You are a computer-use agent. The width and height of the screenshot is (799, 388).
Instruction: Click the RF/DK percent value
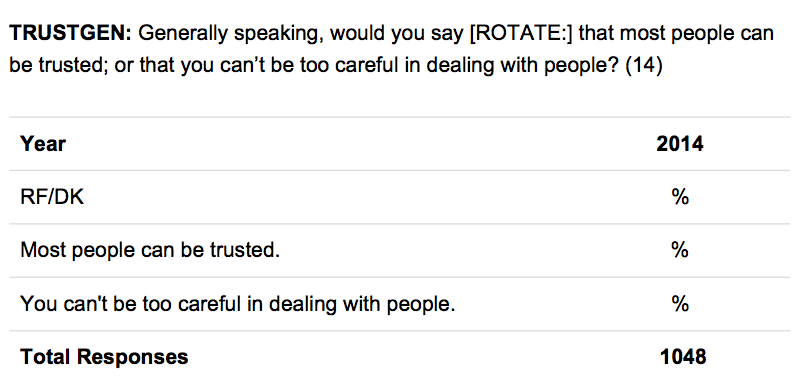(680, 197)
